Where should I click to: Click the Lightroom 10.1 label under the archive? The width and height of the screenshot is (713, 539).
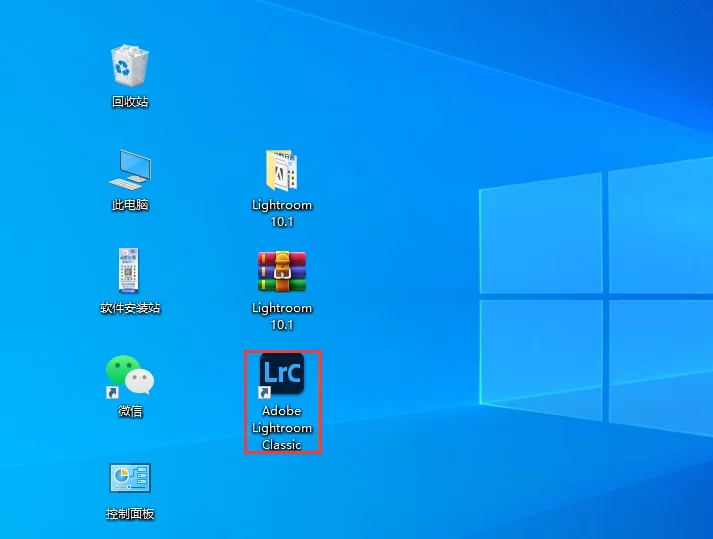coord(282,316)
